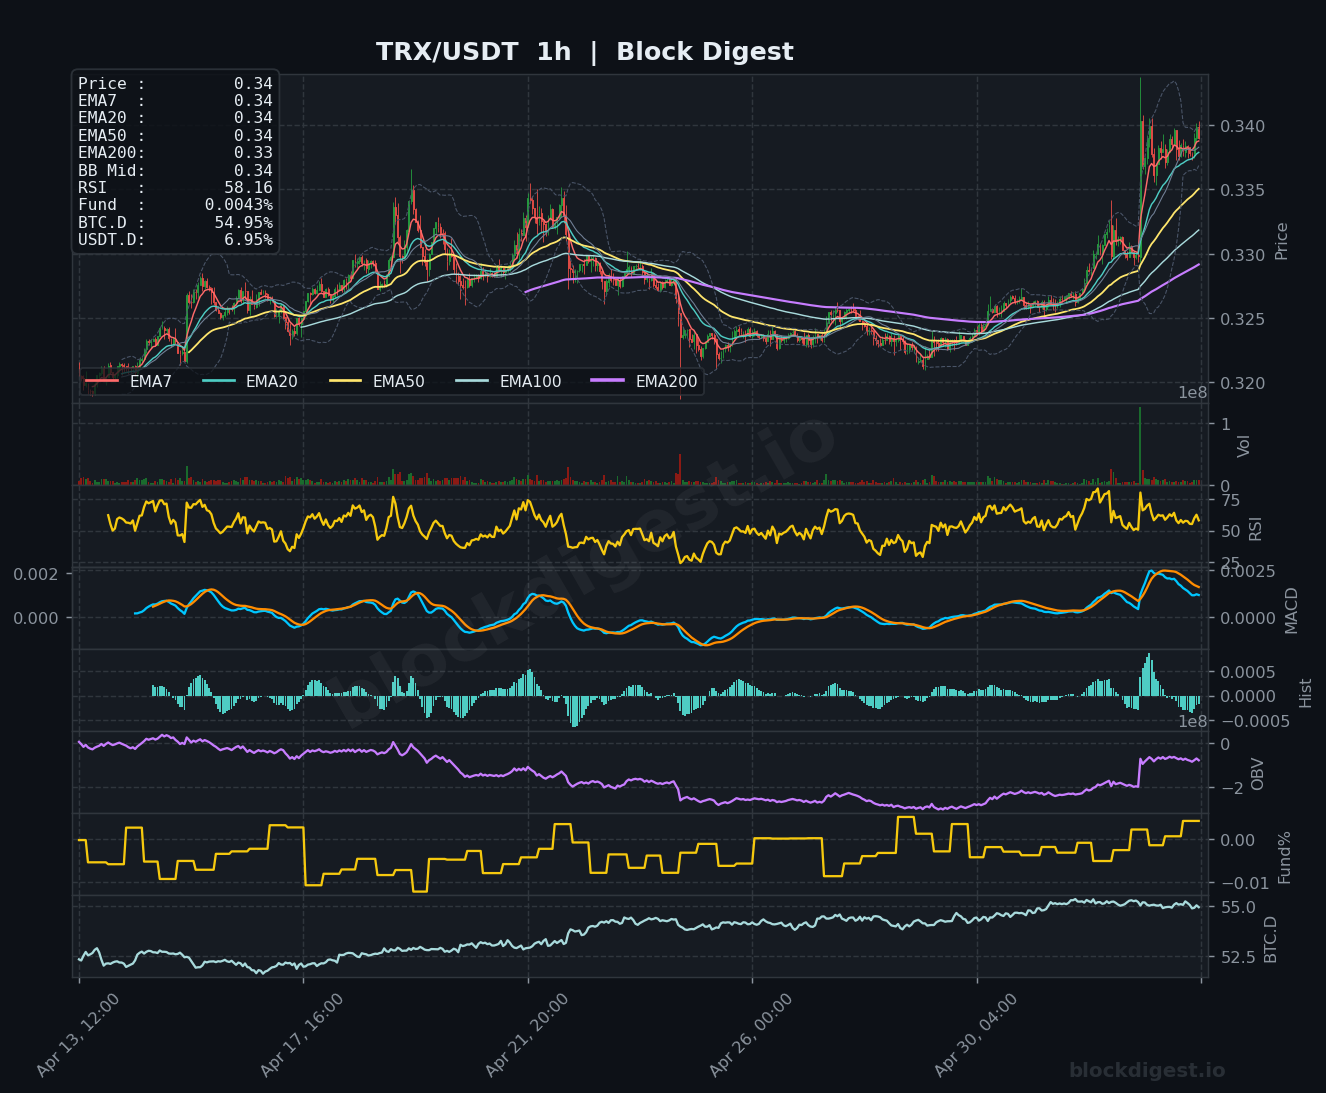Click the RSI 58.16 value in stats box
Image resolution: width=1326 pixels, height=1093 pixels.
coord(248,188)
